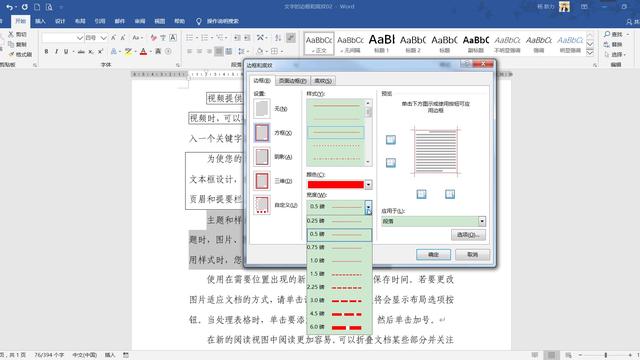Click the justify alignment icon
The height and width of the screenshot is (360, 640).
(x=219, y=51)
